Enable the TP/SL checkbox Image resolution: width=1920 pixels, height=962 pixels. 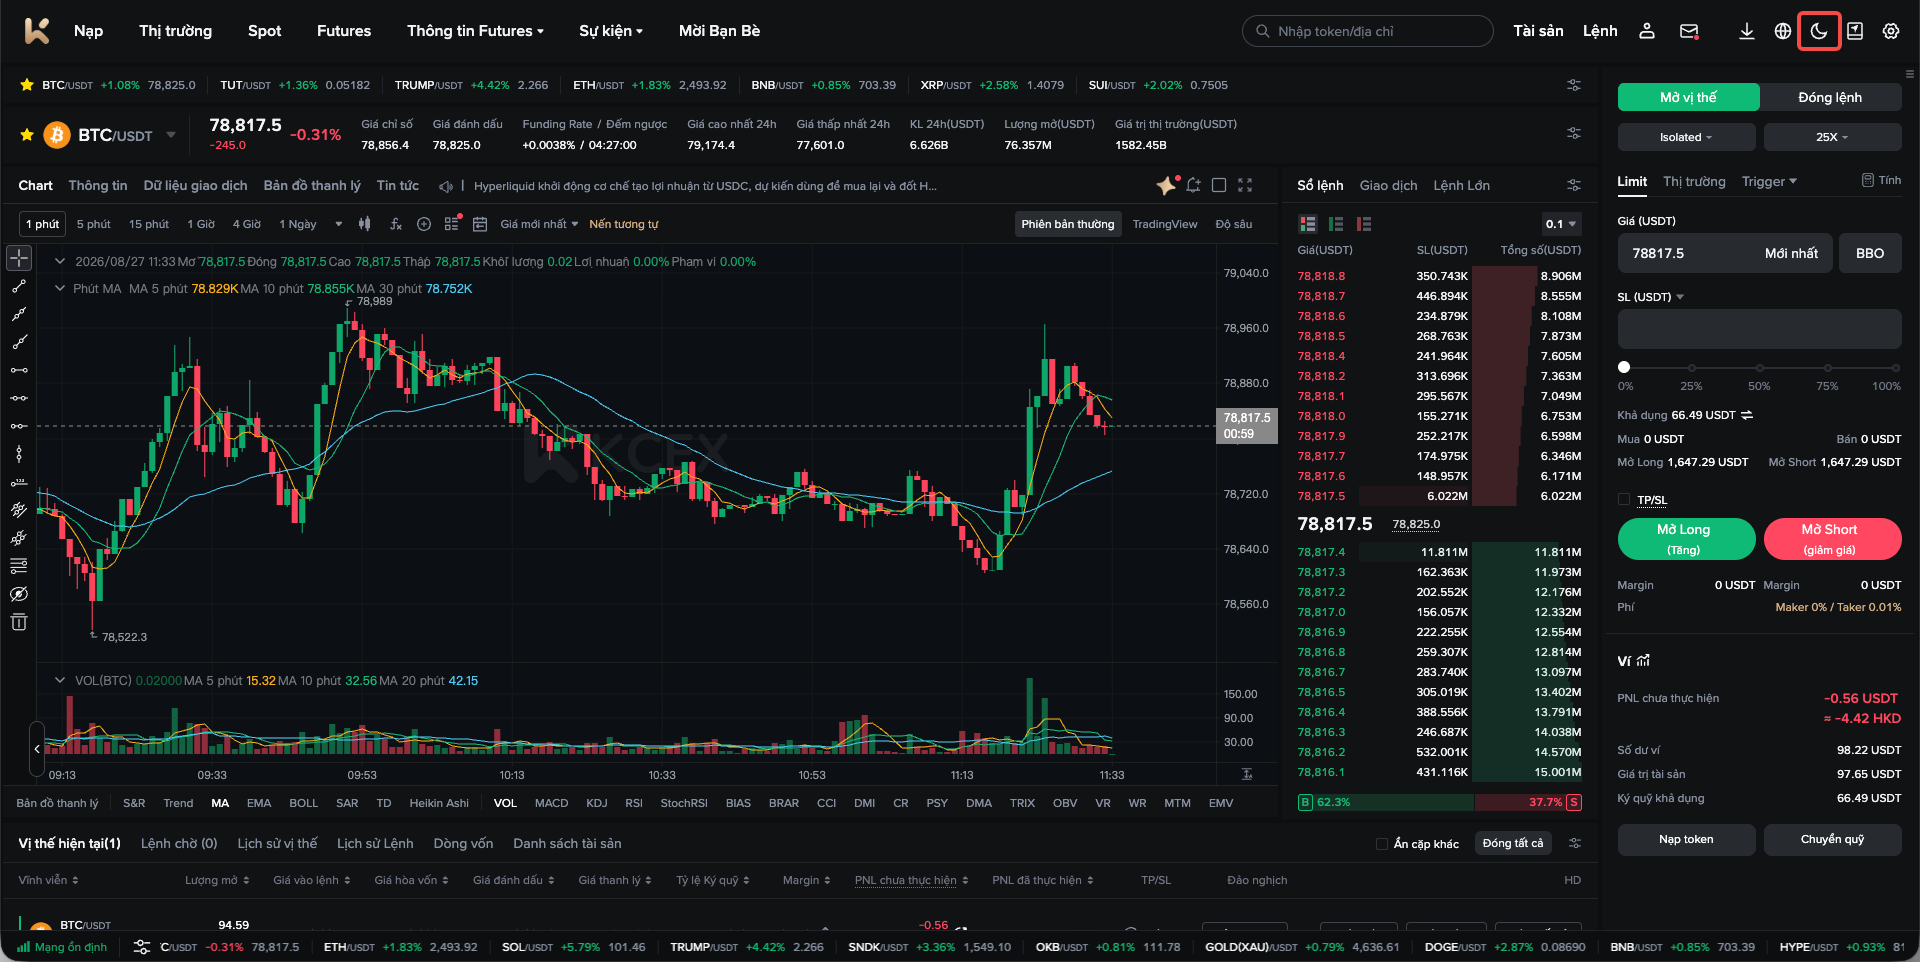(x=1624, y=499)
